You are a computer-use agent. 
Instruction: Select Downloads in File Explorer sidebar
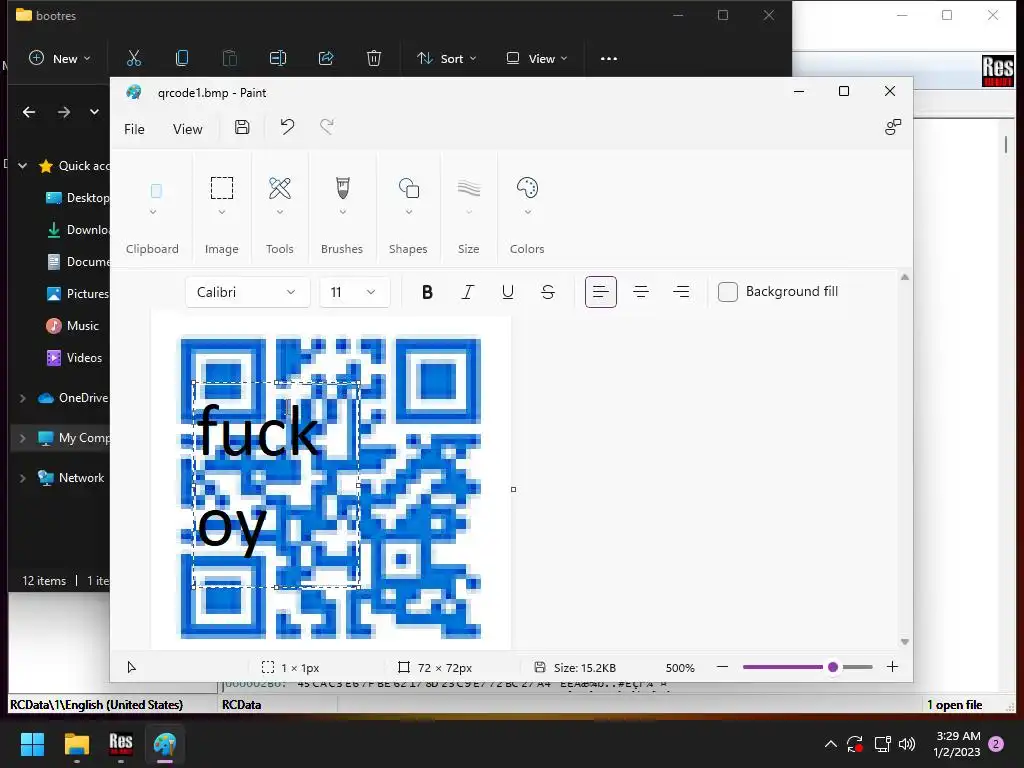tap(78, 230)
